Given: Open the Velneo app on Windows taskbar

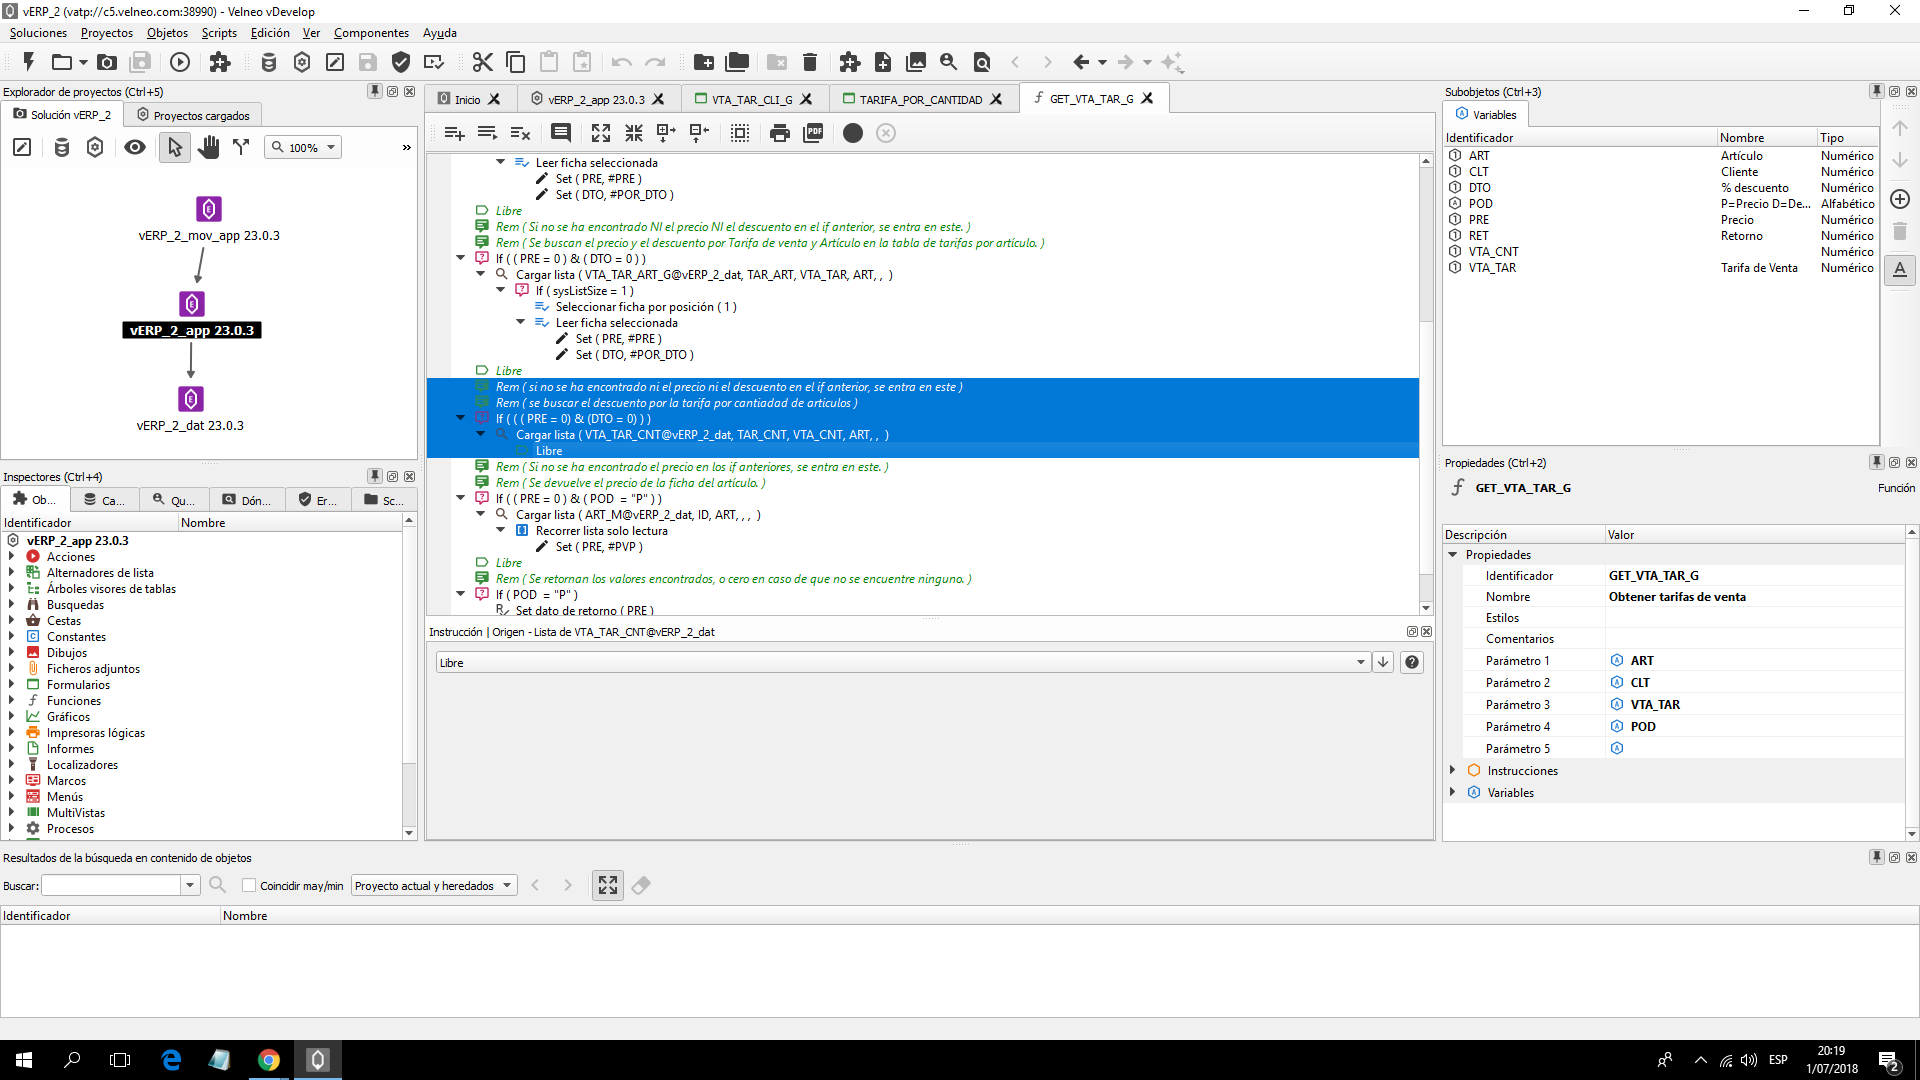Looking at the screenshot, I should click(317, 1059).
